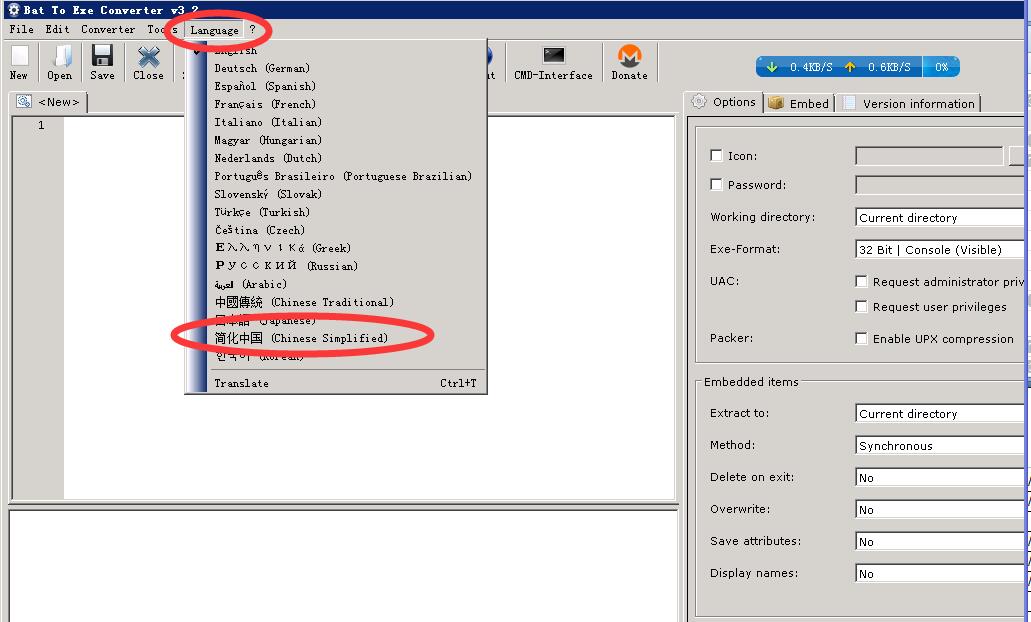
Task: Launch the CMD-Interface toolbar icon
Action: [553, 62]
